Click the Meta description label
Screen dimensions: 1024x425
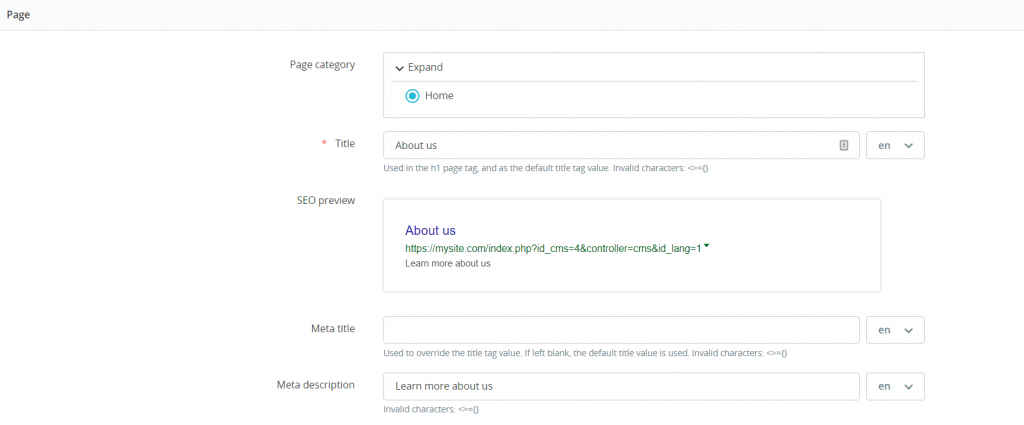pos(316,384)
